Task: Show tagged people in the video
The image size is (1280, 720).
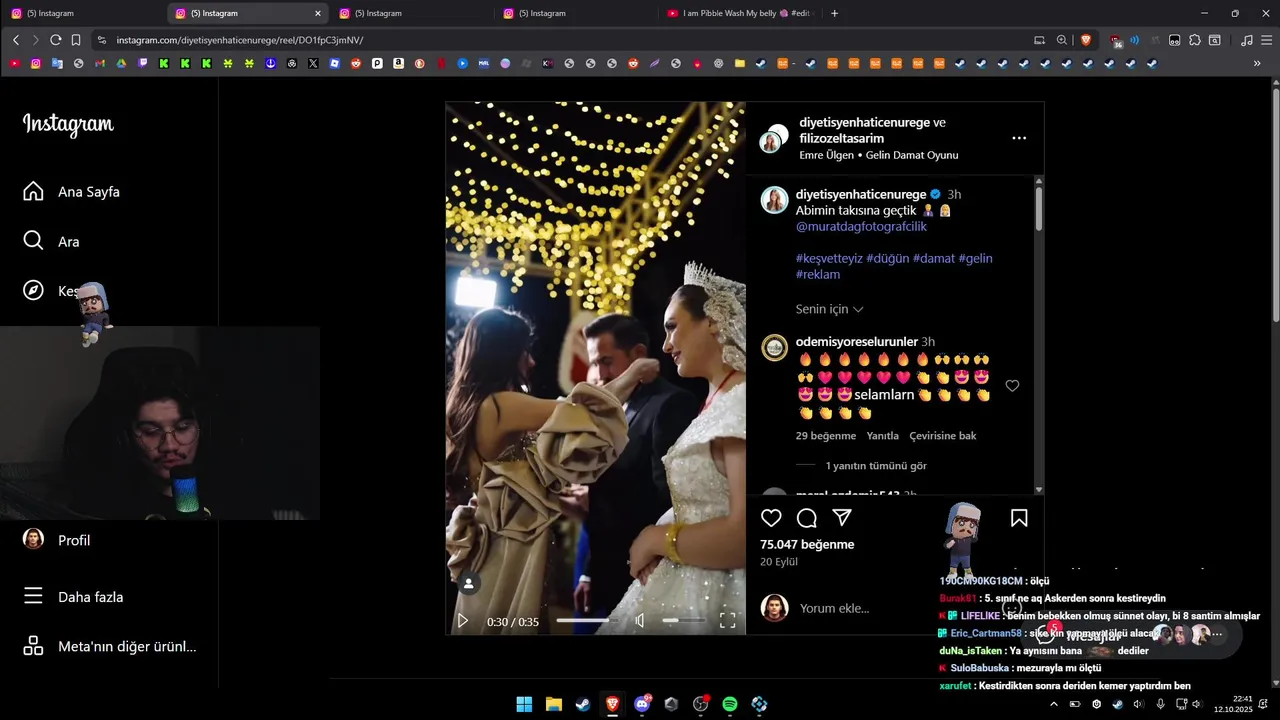Action: [468, 583]
